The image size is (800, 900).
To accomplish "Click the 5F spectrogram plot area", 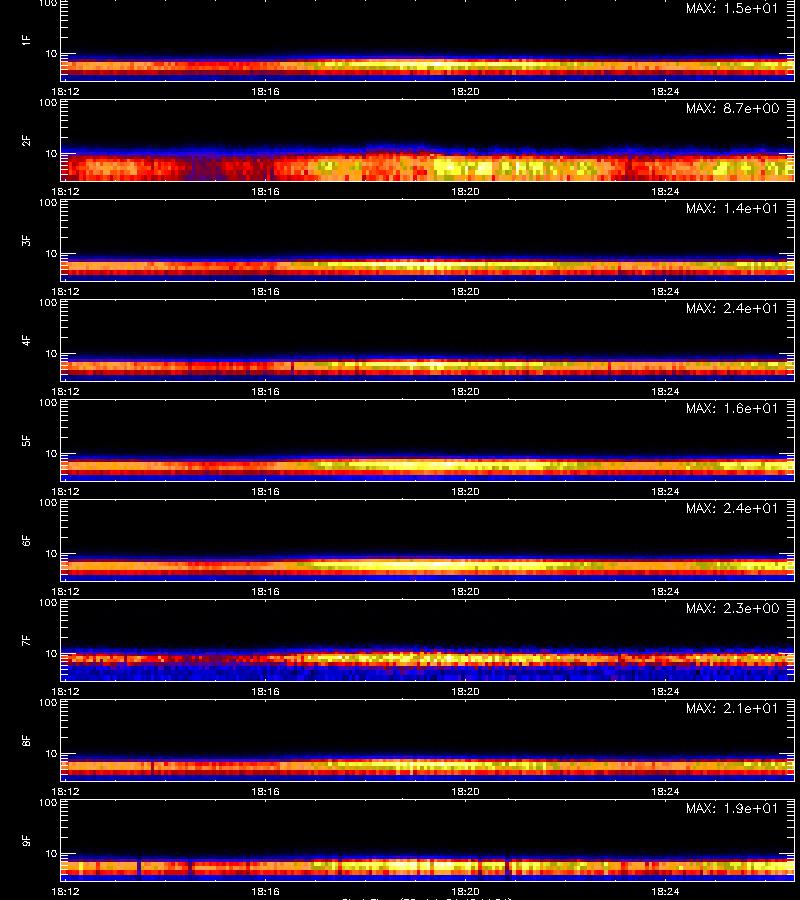I will (428, 440).
